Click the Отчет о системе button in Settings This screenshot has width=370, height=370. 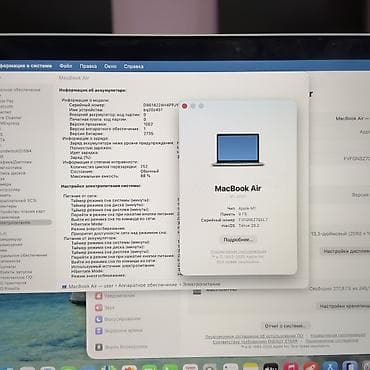point(285,326)
